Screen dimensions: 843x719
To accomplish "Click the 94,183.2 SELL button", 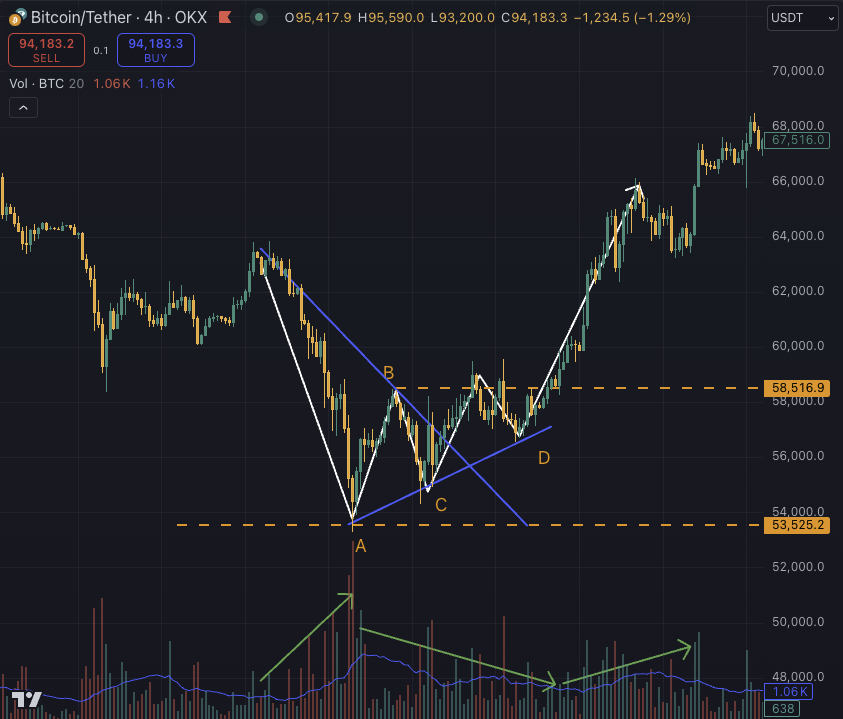I will (46, 50).
